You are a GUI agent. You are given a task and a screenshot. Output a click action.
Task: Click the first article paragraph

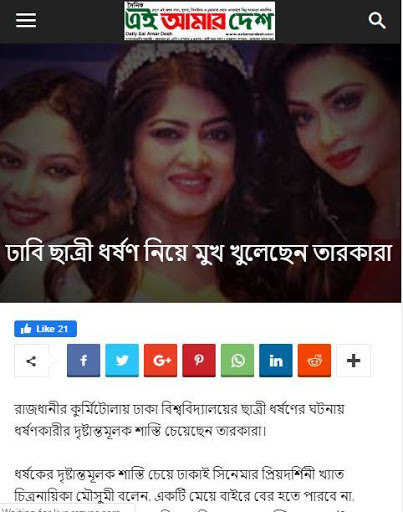[x=179, y=420]
